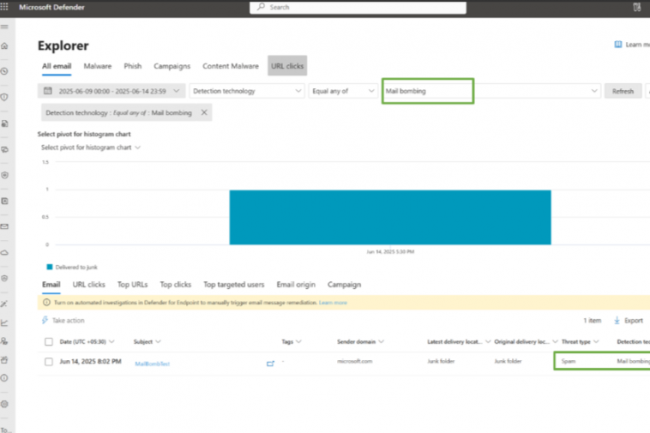
Task: Switch to the Campaigns tab
Action: pyautogui.click(x=172, y=66)
